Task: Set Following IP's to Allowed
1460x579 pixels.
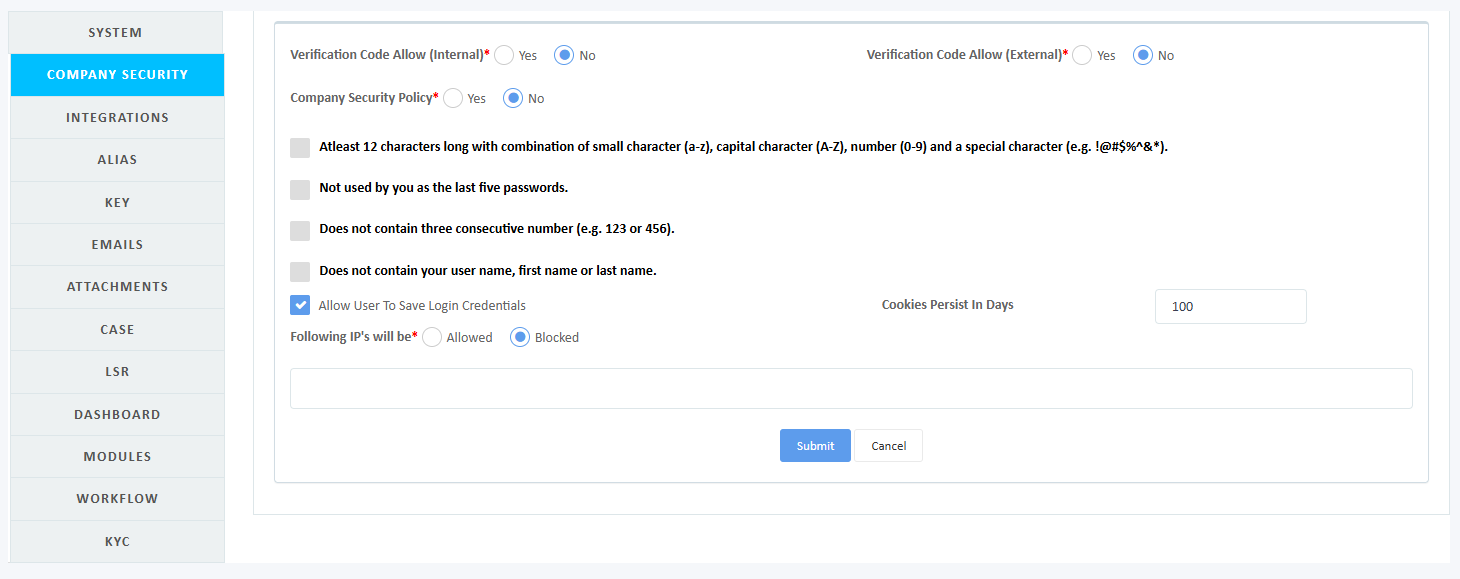Action: tap(432, 337)
